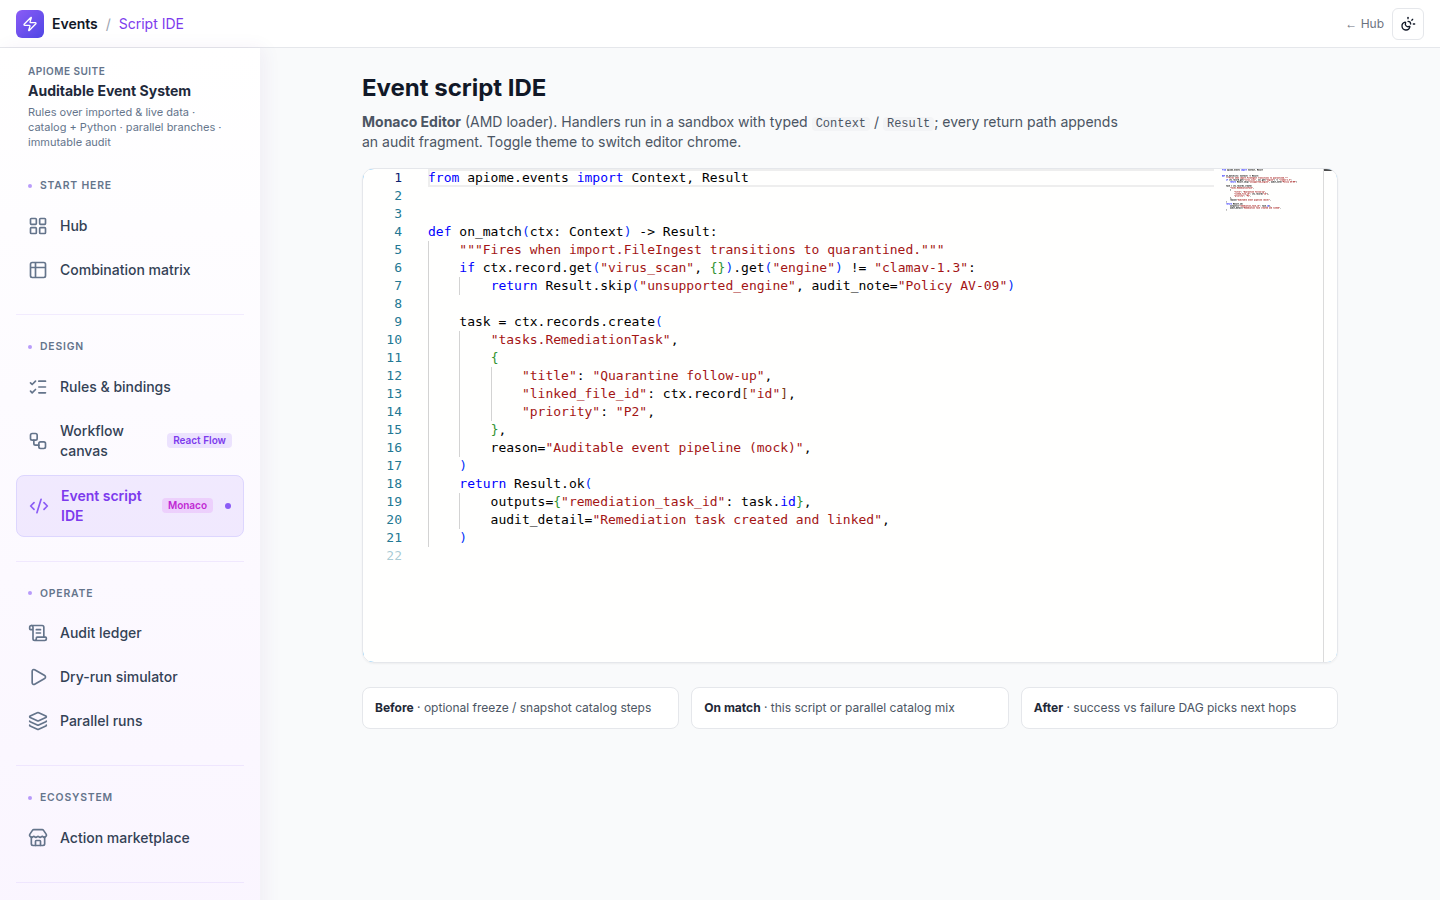Click the 'Auditable Event System' title
The height and width of the screenshot is (900, 1440).
click(x=109, y=91)
